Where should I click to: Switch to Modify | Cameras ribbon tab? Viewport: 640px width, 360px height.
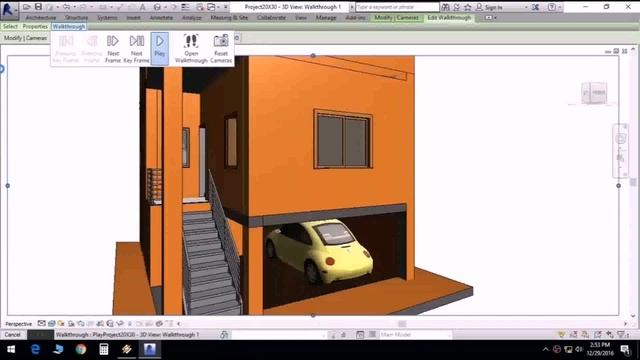pyautogui.click(x=396, y=18)
